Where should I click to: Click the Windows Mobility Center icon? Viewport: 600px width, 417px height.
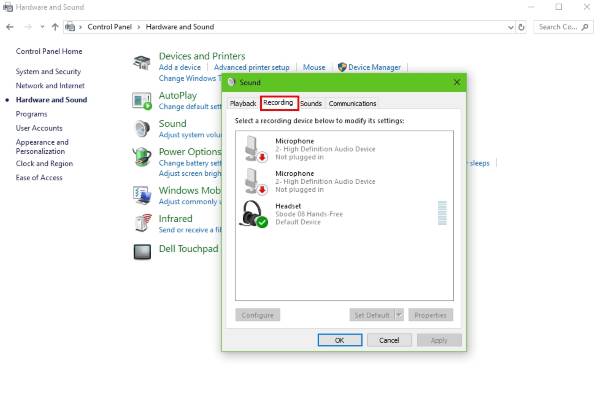pyautogui.click(x=142, y=195)
